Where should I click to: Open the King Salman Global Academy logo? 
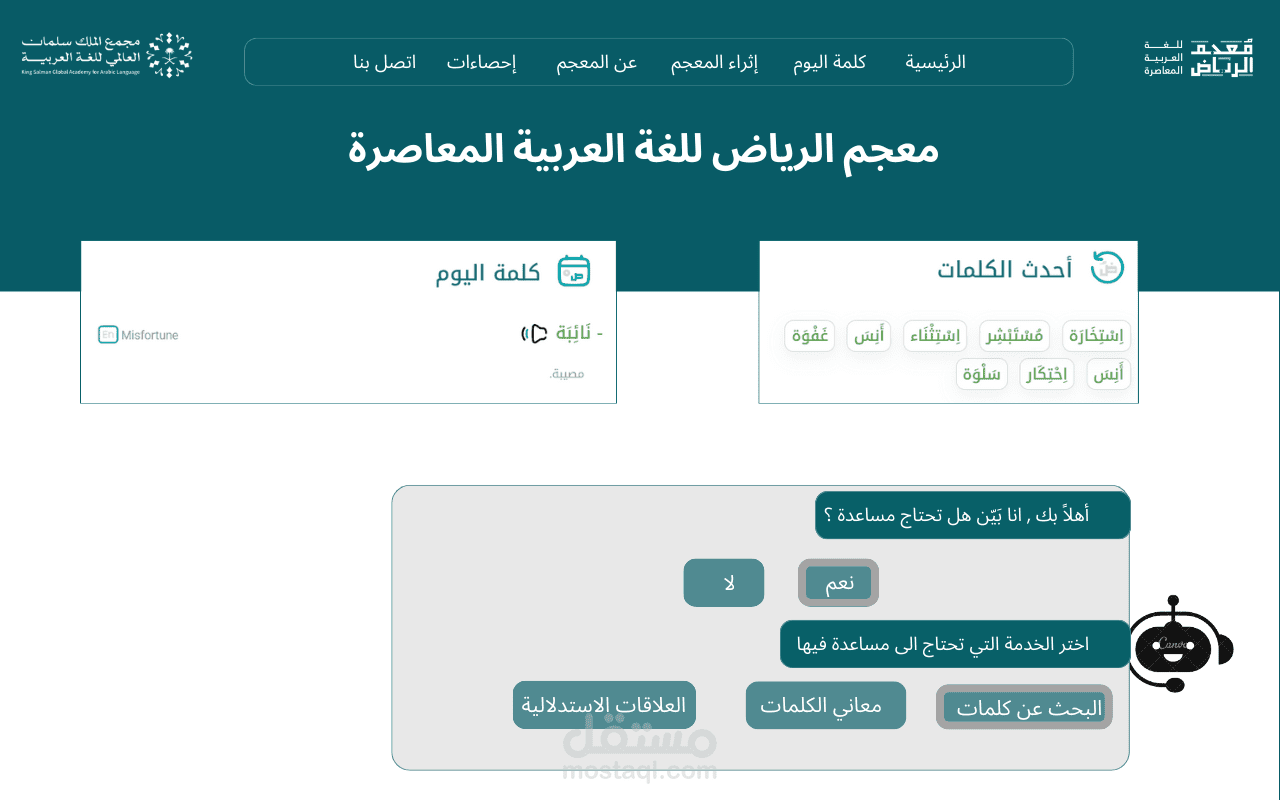click(x=107, y=55)
